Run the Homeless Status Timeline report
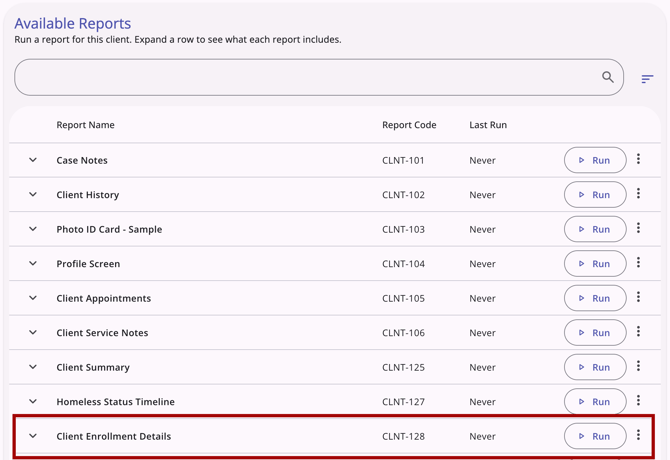The height and width of the screenshot is (460, 670). [x=595, y=401]
